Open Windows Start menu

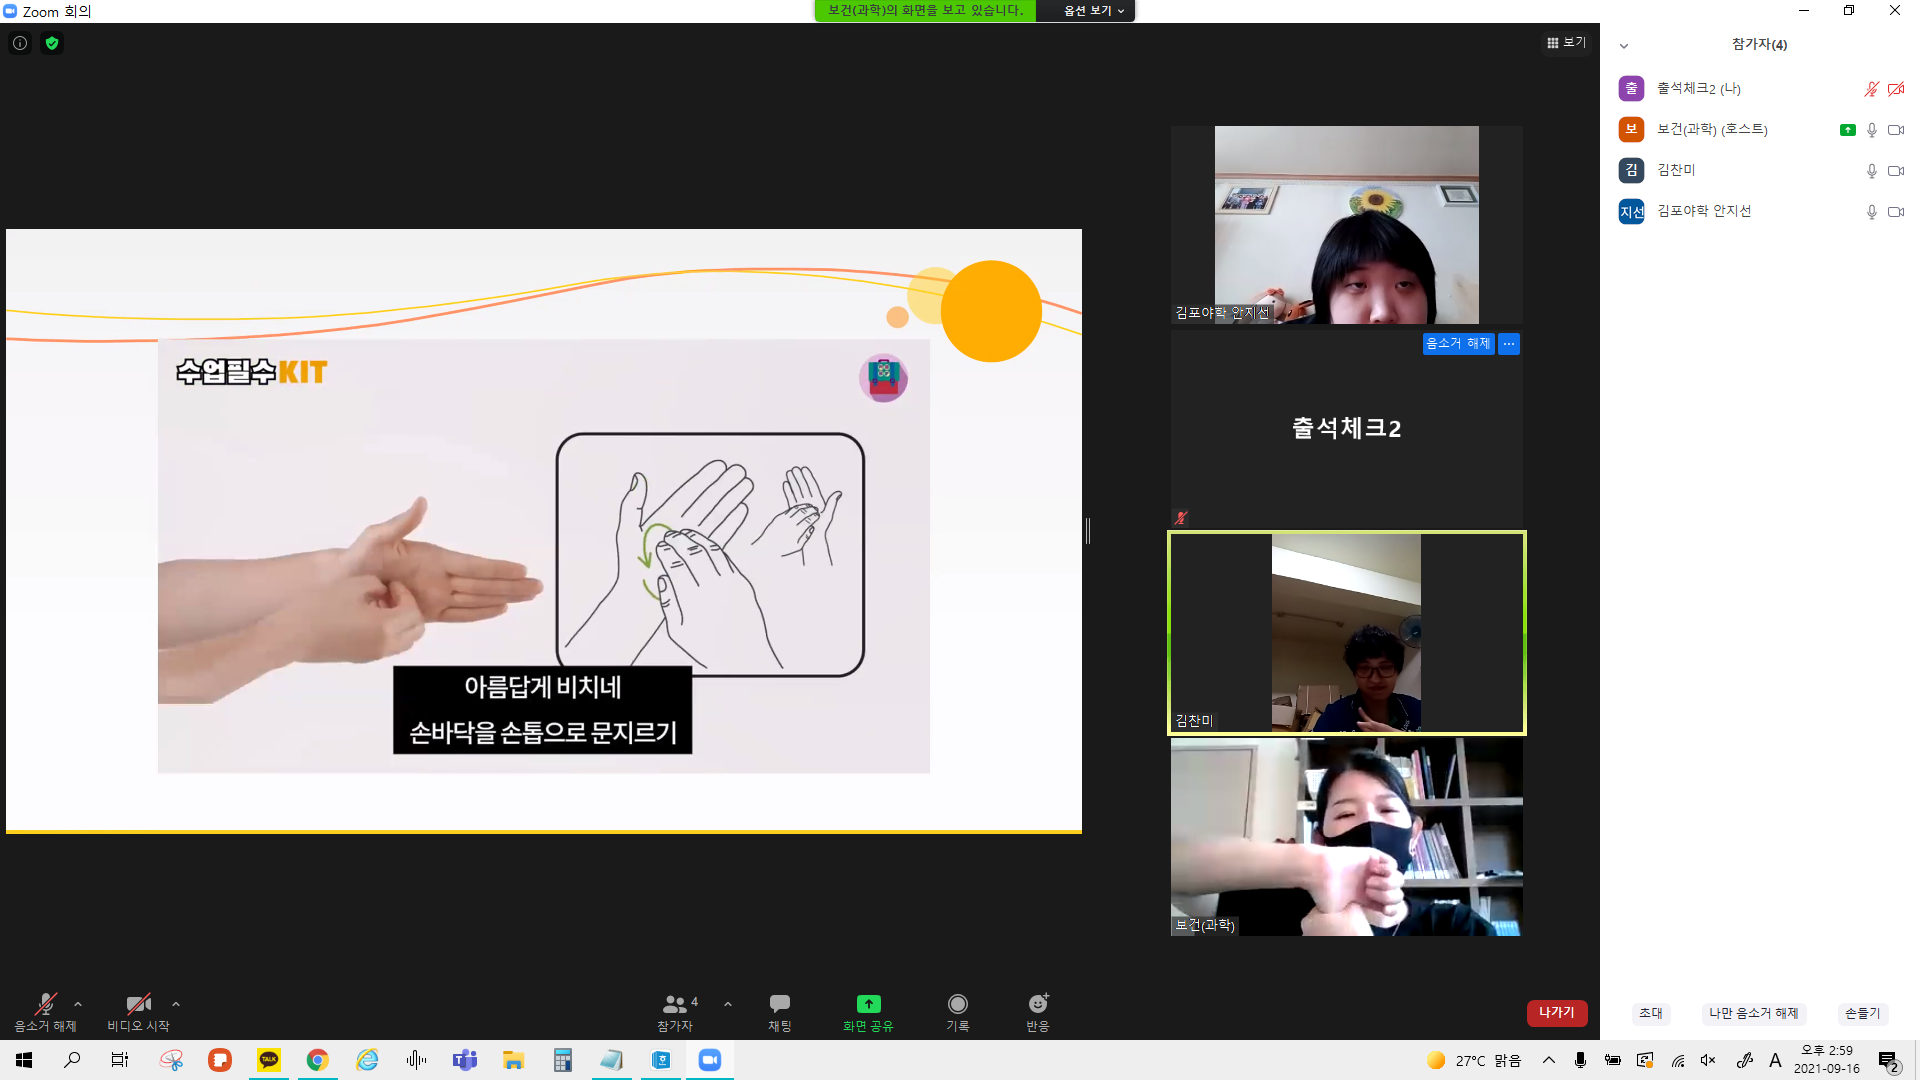click(x=24, y=1060)
